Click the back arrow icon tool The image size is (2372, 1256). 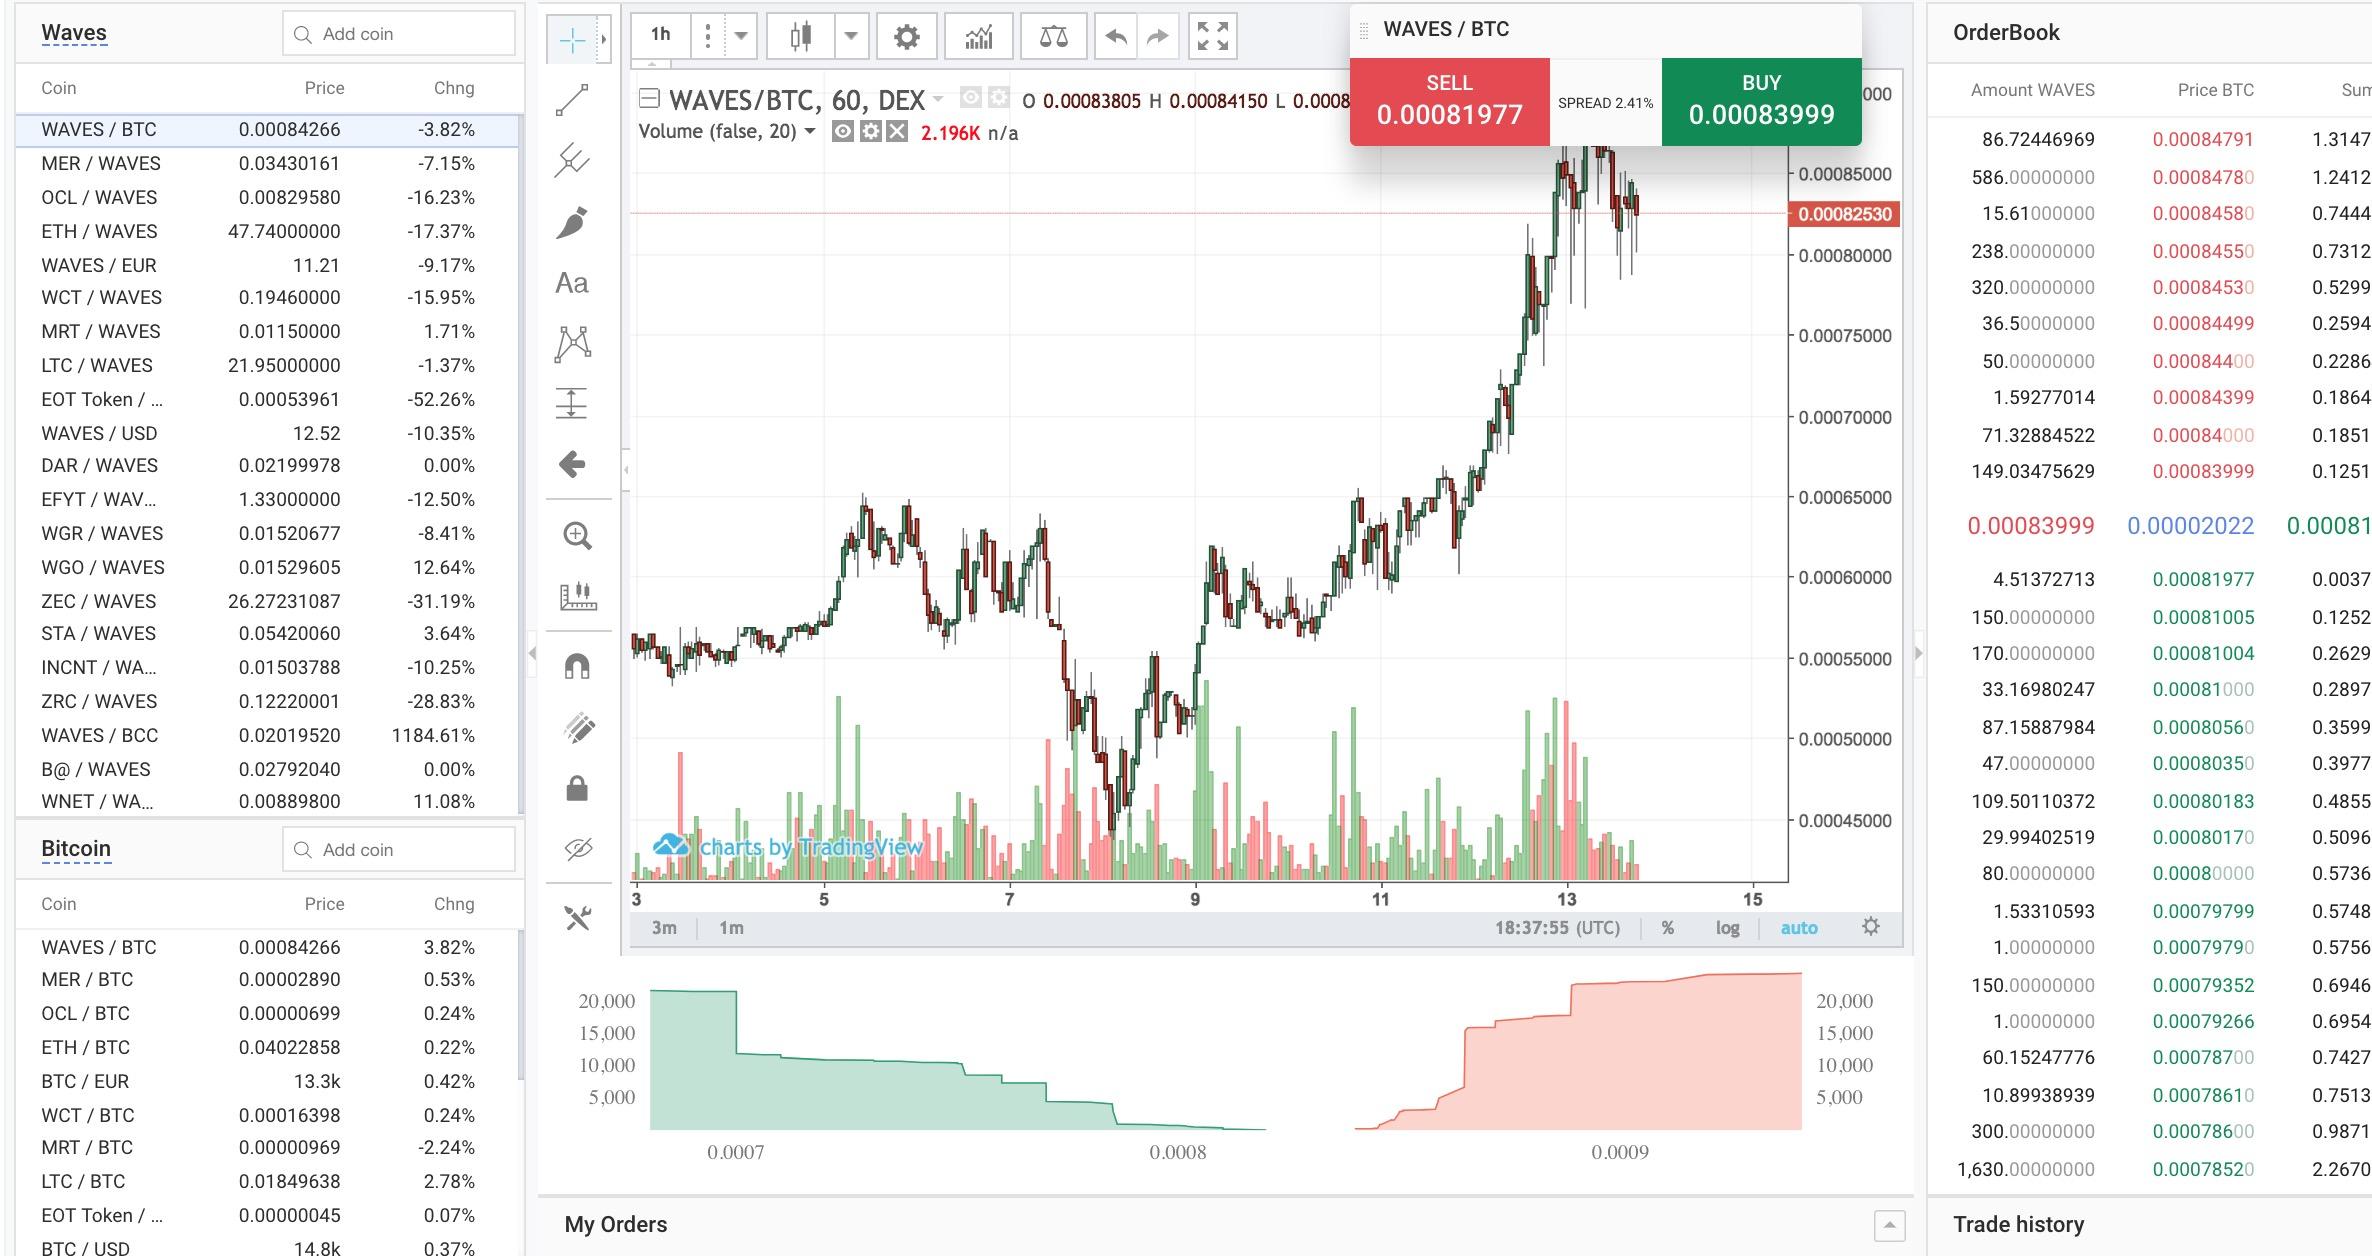click(x=572, y=464)
